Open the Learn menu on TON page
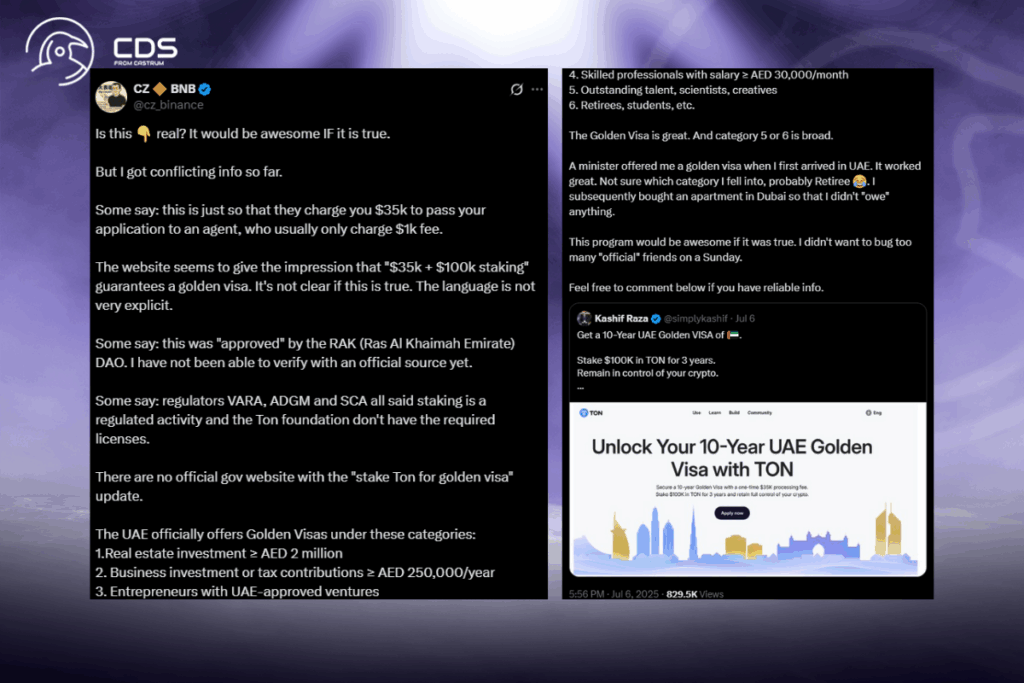This screenshot has width=1024, height=683. (x=715, y=412)
